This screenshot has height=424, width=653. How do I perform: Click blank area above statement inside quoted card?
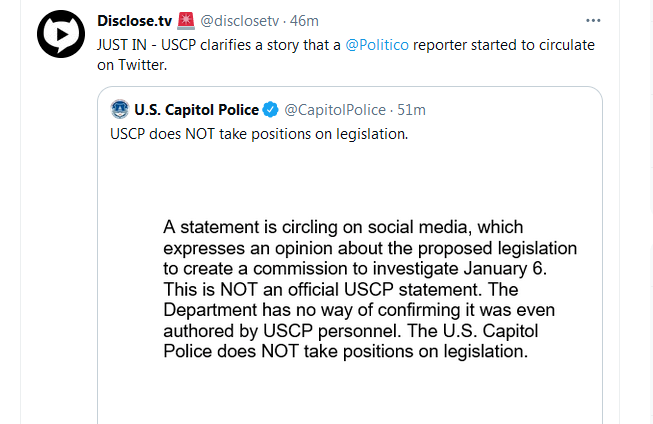pos(350,181)
